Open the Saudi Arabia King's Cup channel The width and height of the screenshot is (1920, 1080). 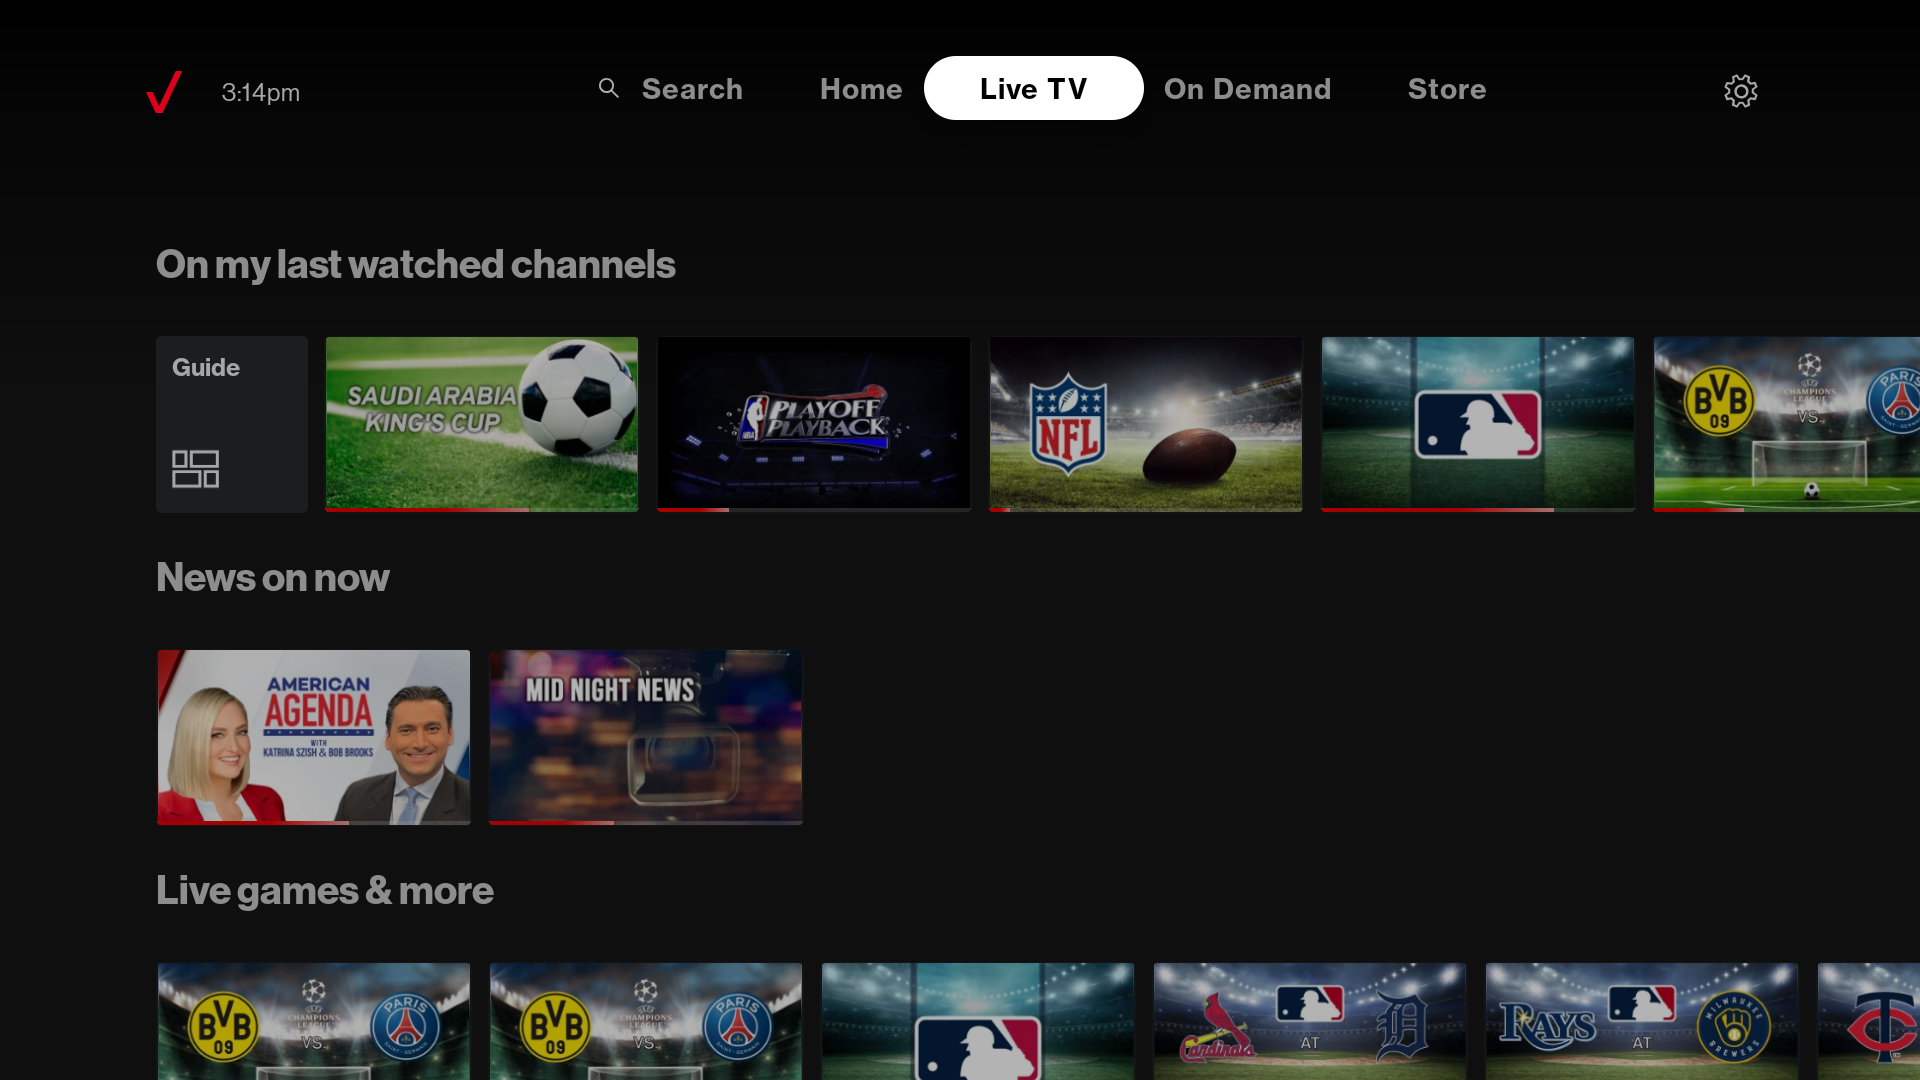(481, 424)
